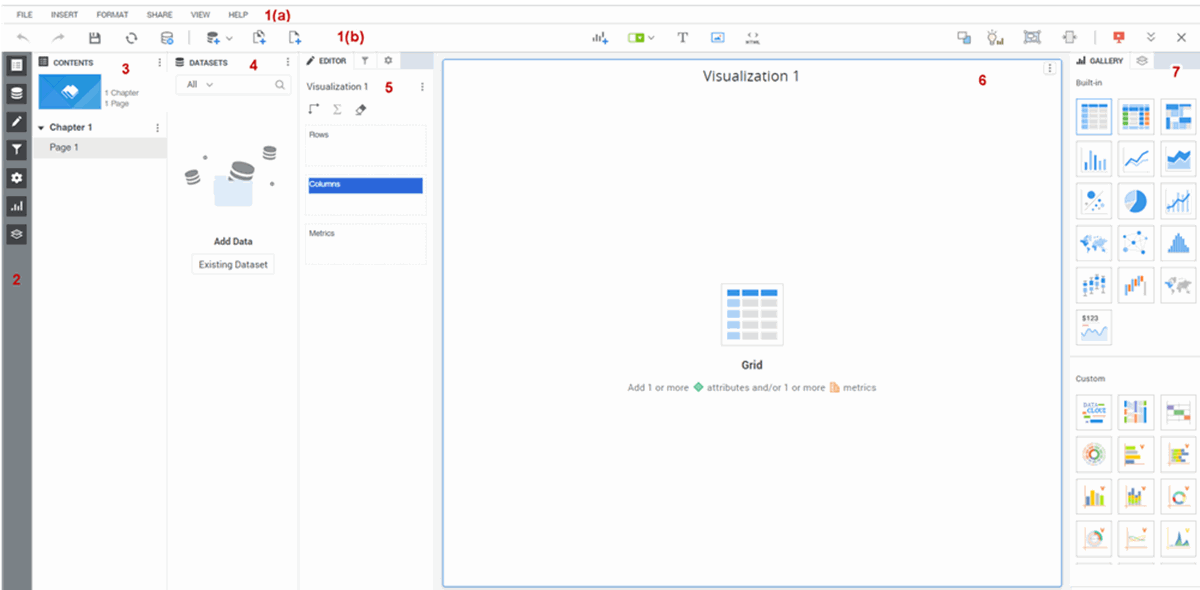
Task: Open the Format menu in the menu bar
Action: click(x=112, y=13)
